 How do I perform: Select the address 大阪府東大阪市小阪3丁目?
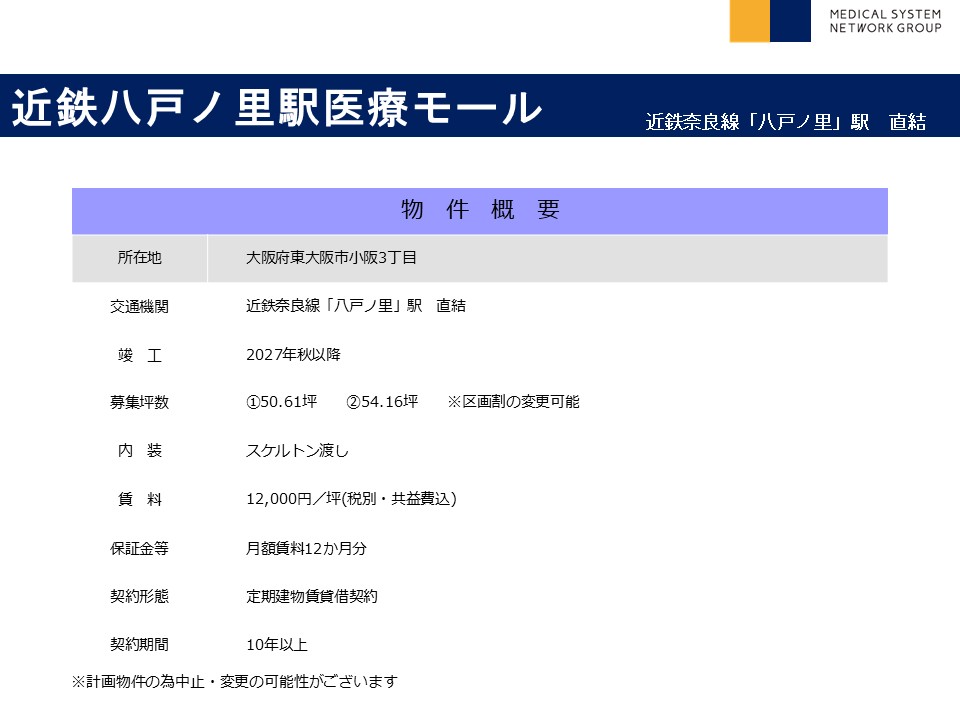[x=331, y=258]
